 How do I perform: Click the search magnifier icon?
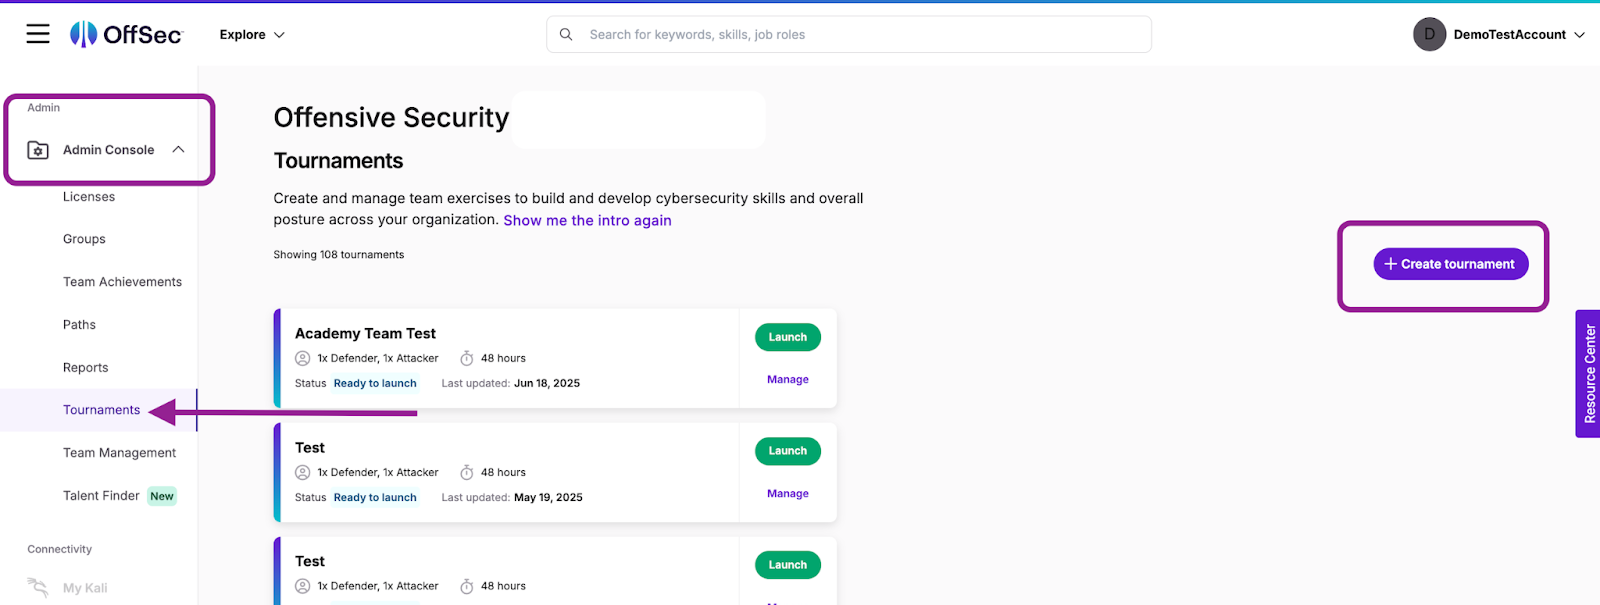coord(566,34)
